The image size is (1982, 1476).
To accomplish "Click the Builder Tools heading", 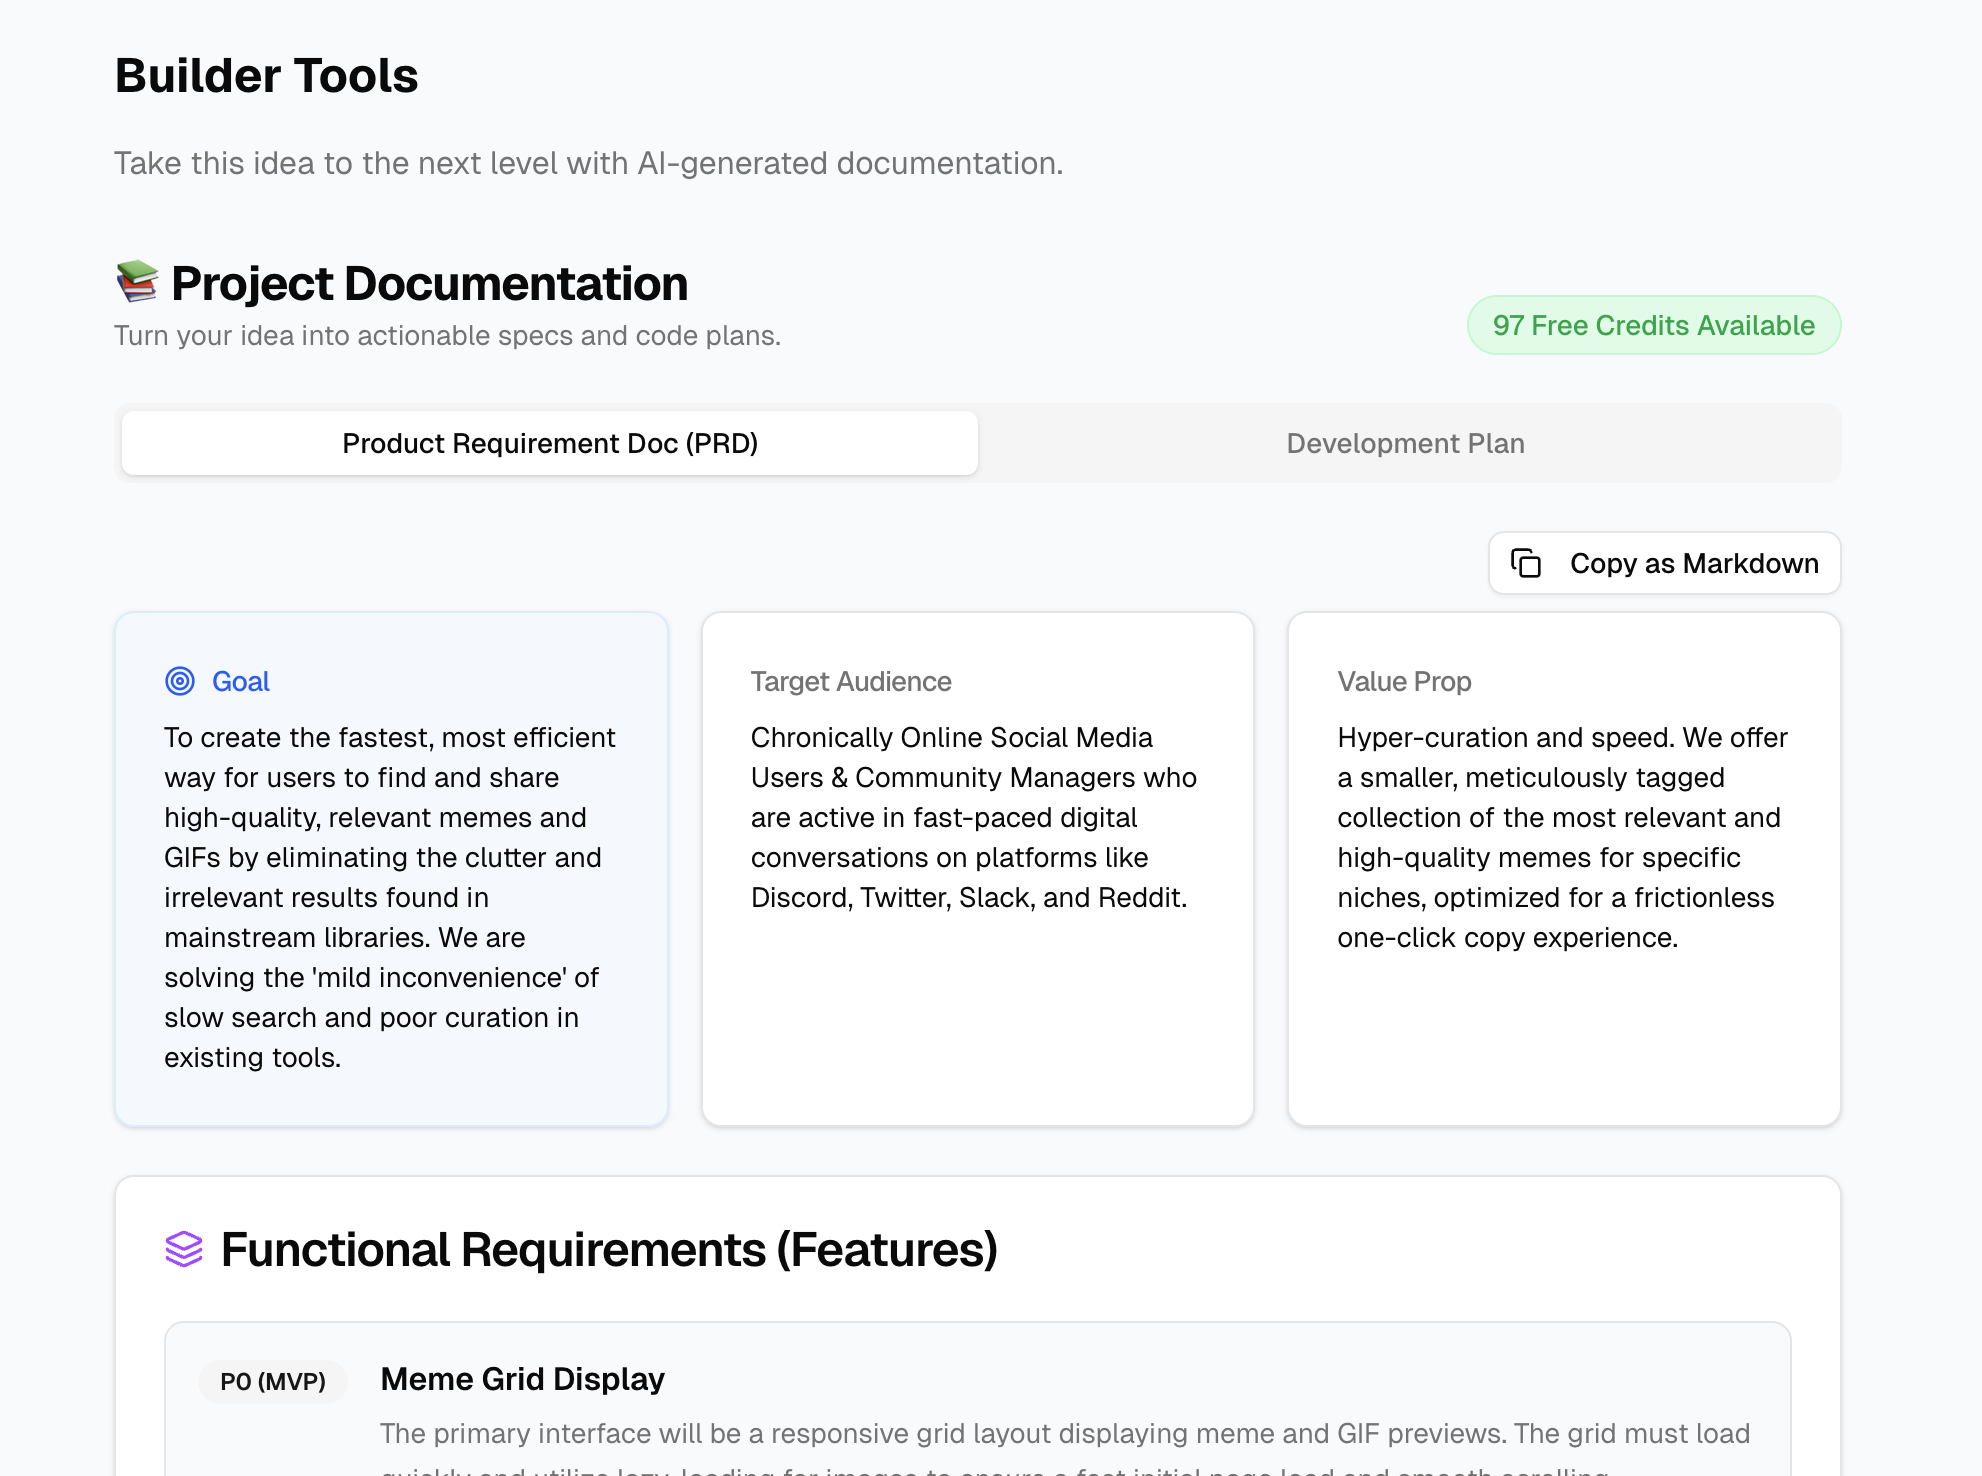I will (x=267, y=75).
